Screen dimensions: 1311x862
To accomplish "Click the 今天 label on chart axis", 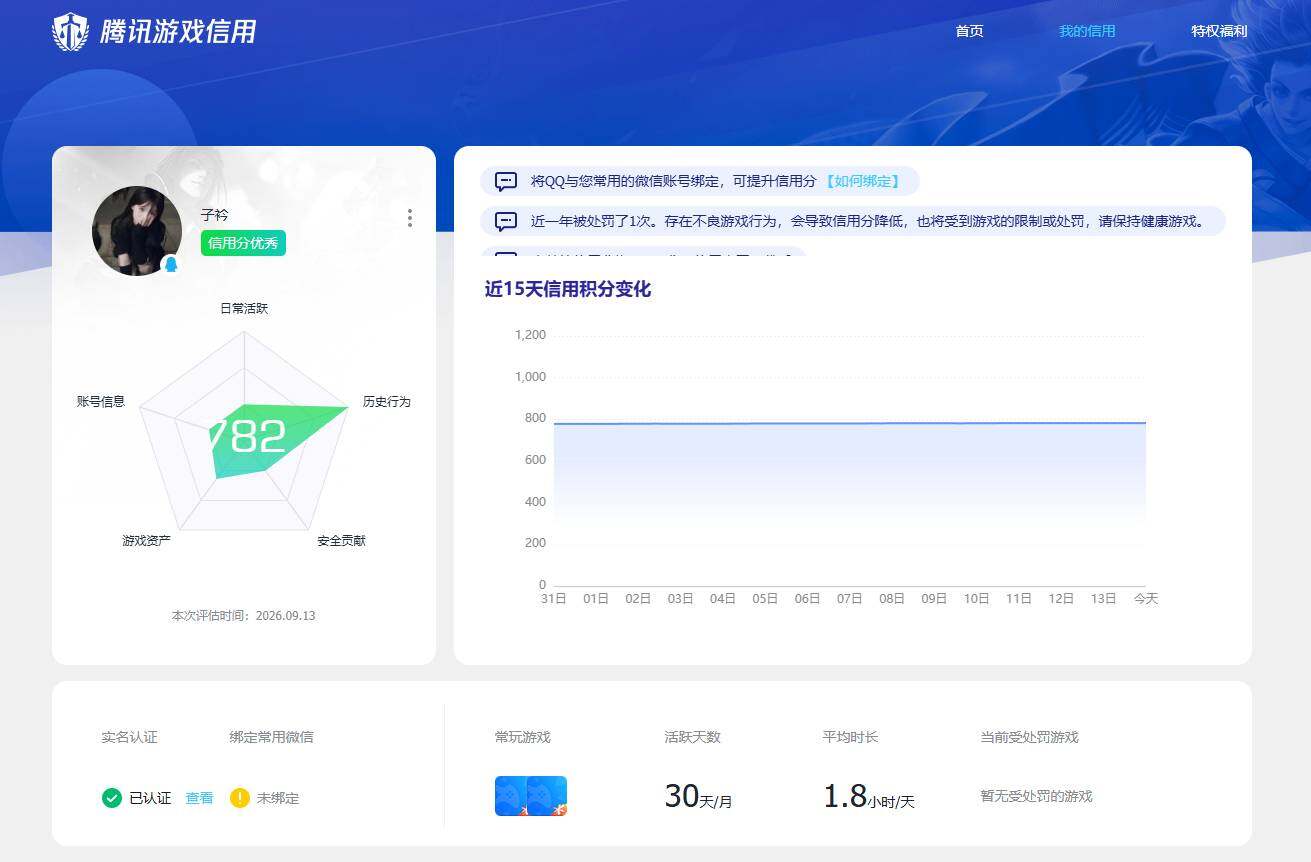I will pos(1145,598).
